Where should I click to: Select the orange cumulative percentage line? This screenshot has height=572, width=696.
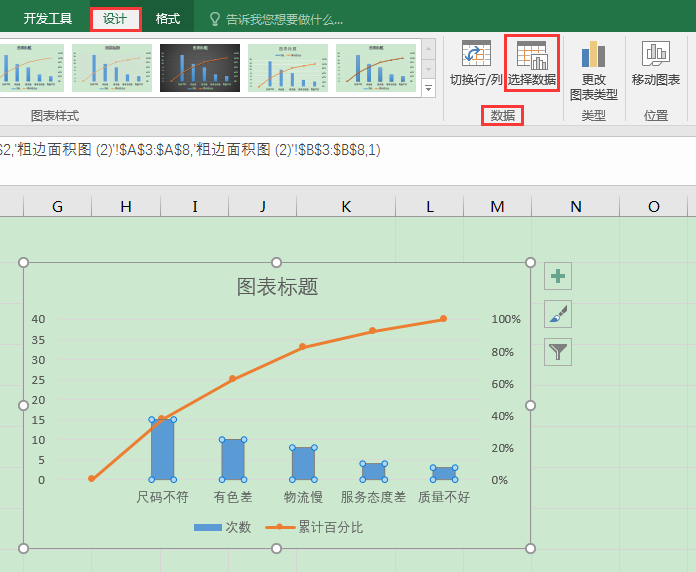pyautogui.click(x=267, y=362)
